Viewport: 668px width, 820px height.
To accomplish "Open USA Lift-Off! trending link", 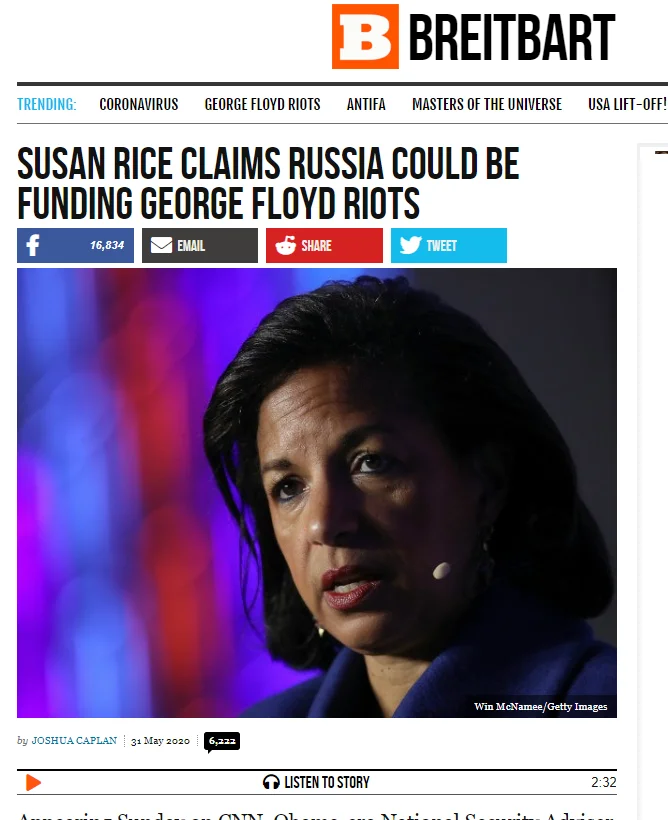I will pos(627,105).
